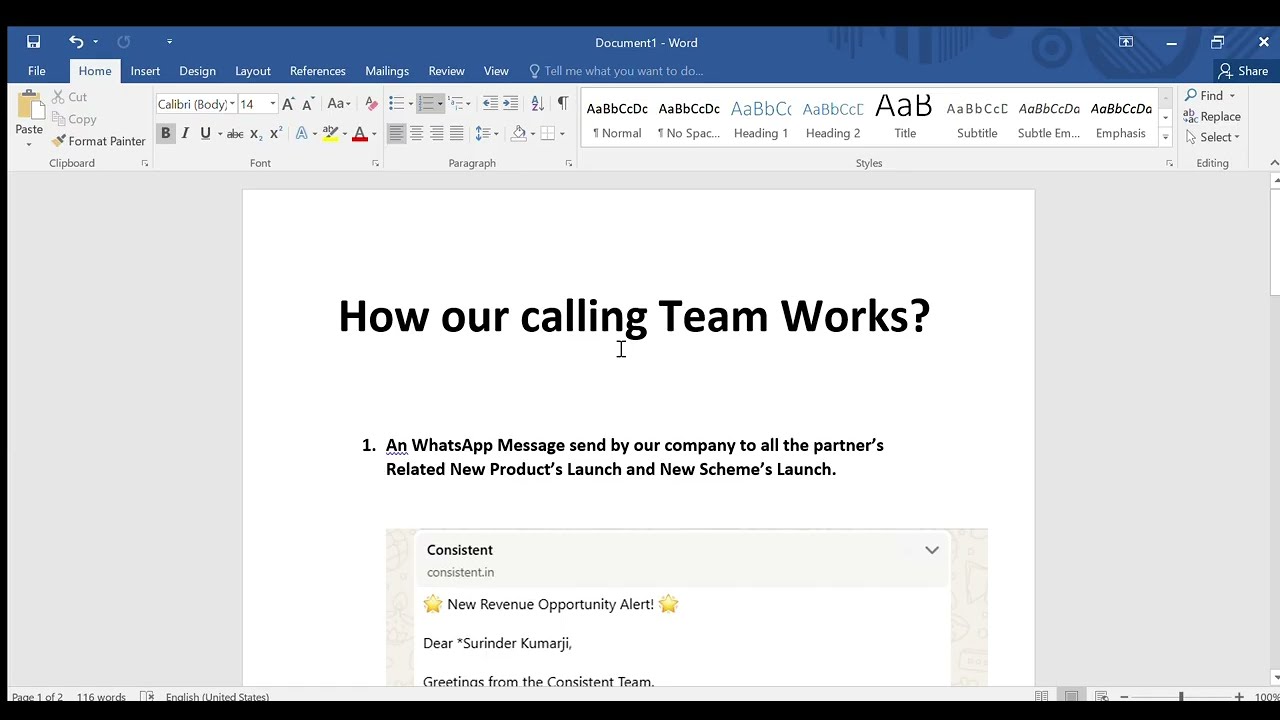Increase font size with grow icon
The width and height of the screenshot is (1280, 720).
point(288,104)
